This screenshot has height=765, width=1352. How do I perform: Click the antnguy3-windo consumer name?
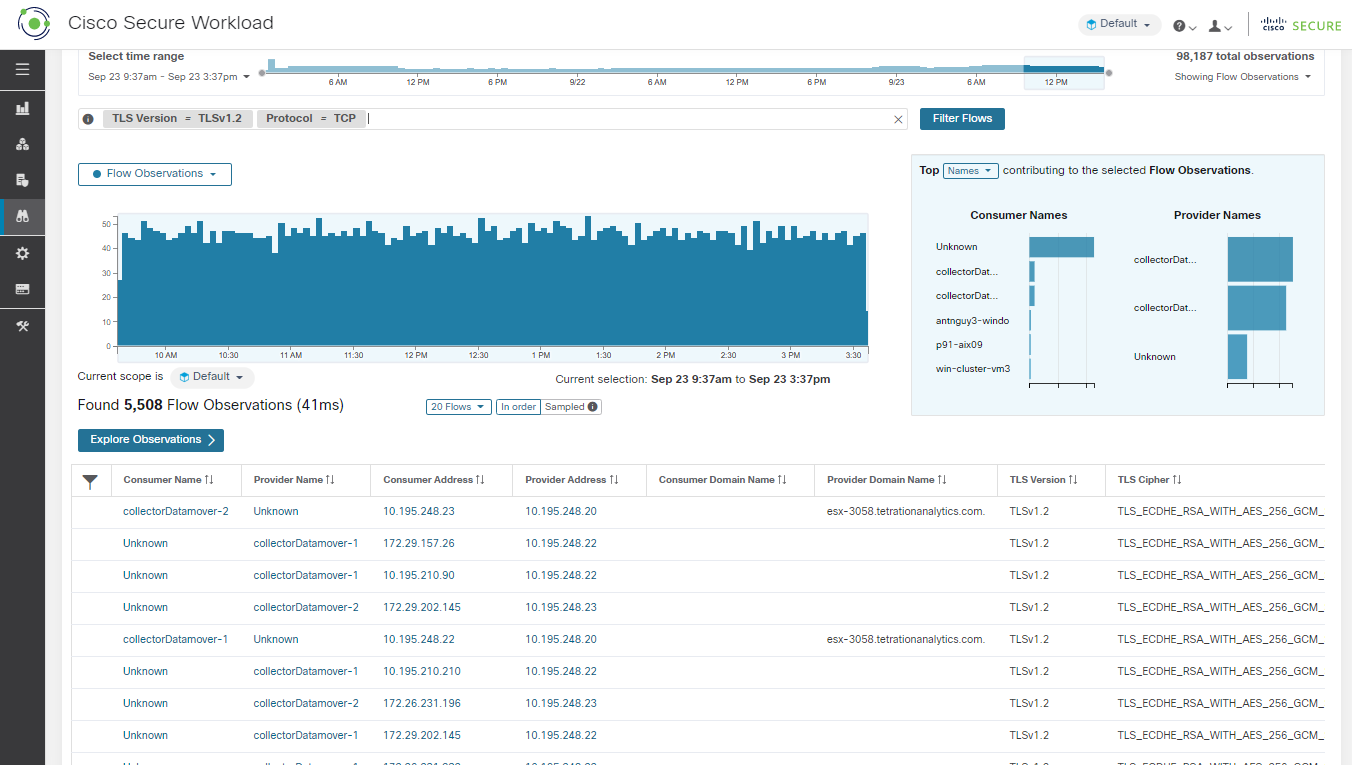(x=972, y=320)
